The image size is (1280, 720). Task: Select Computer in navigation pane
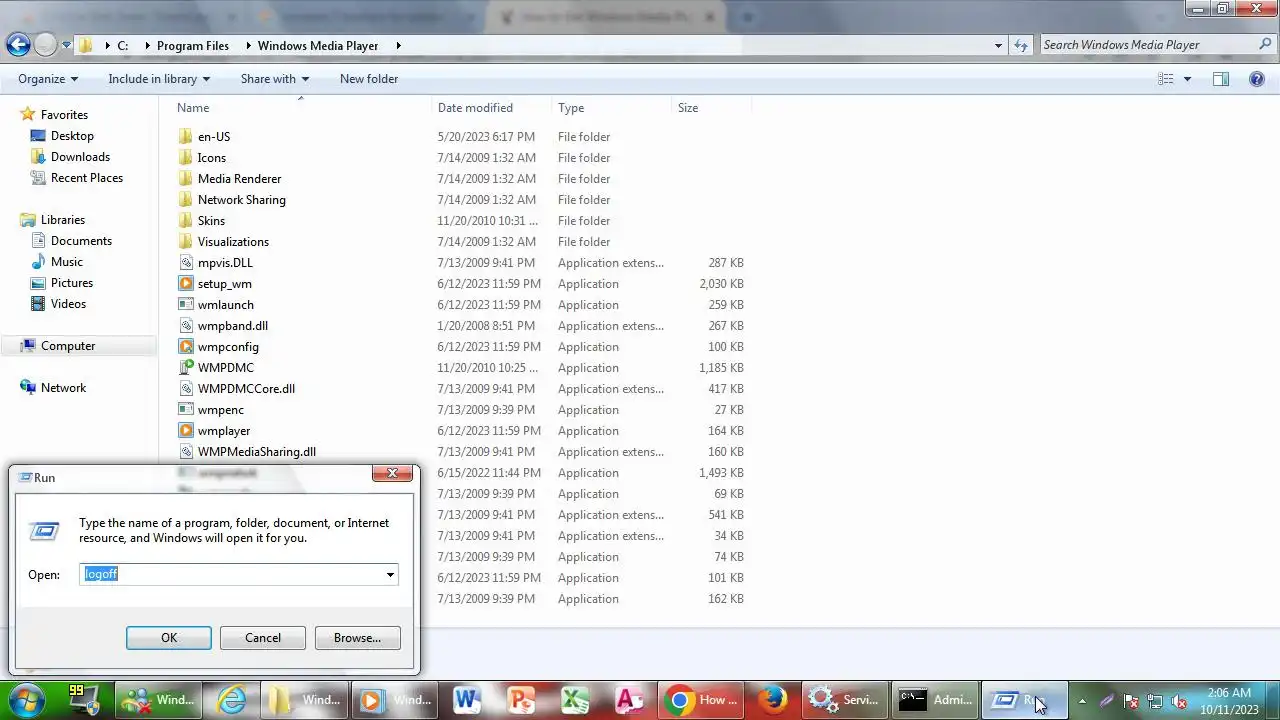[x=68, y=346]
